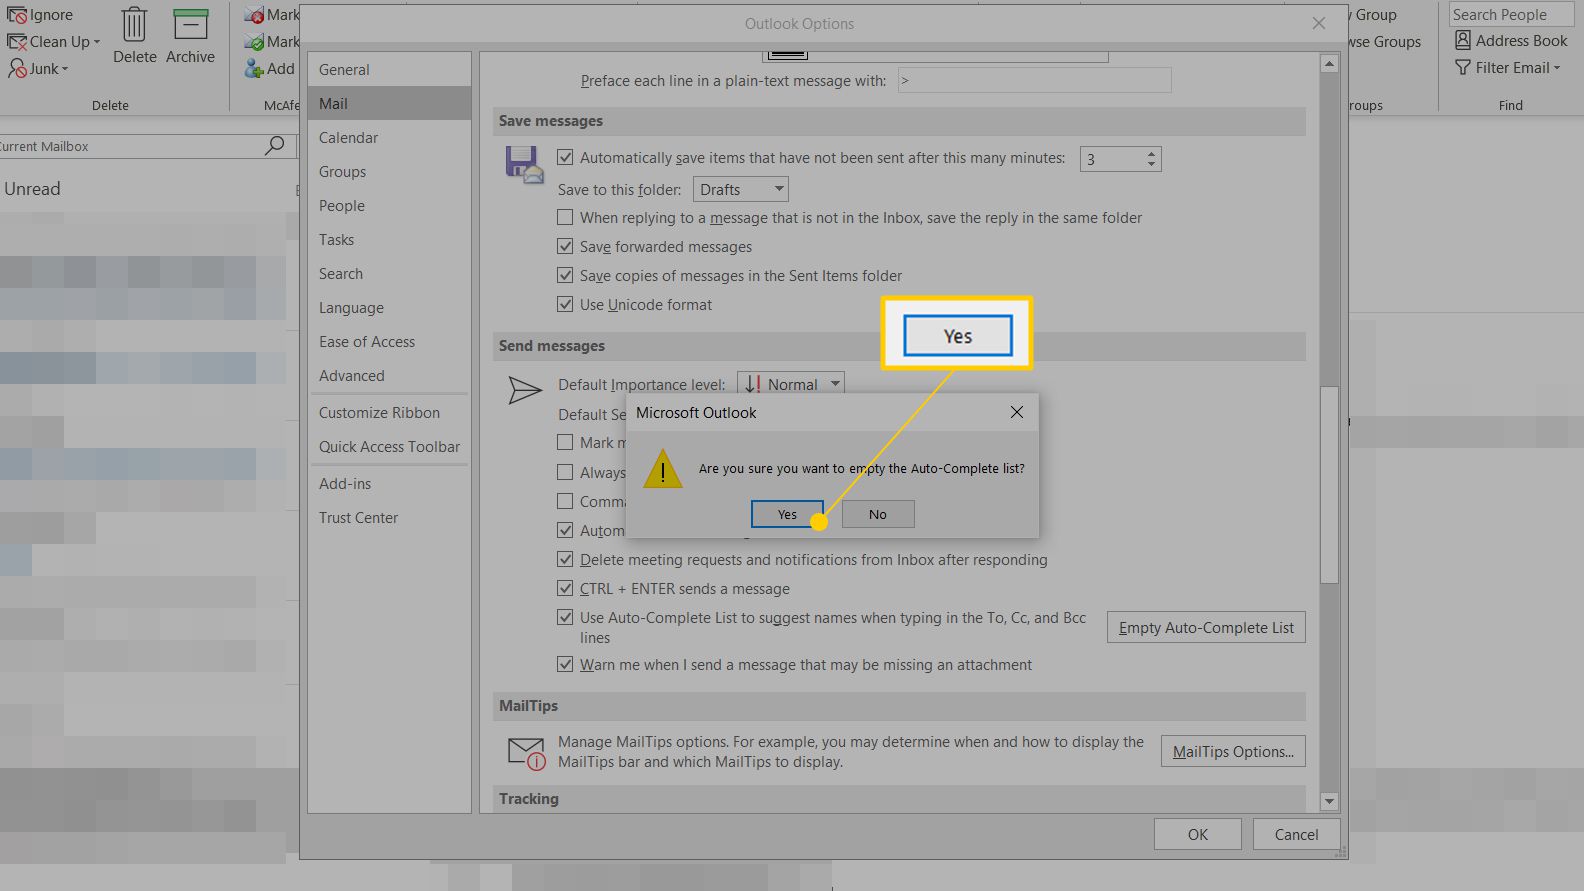
Task: Open Address Book from ribbon
Action: pos(1511,40)
